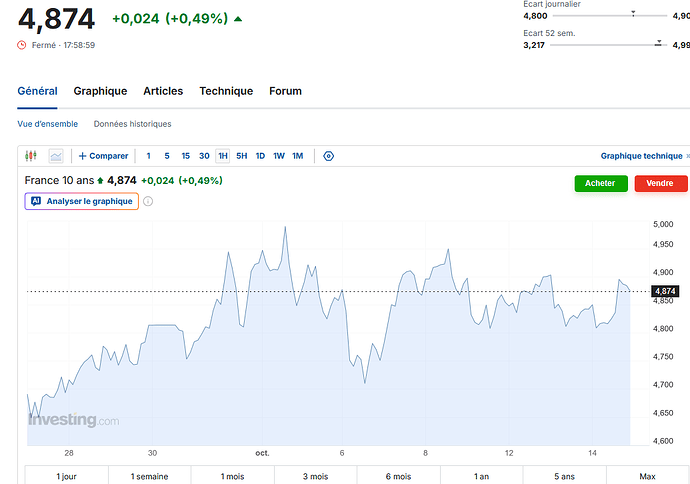Click Comparer to add a comparison

[x=103, y=156]
